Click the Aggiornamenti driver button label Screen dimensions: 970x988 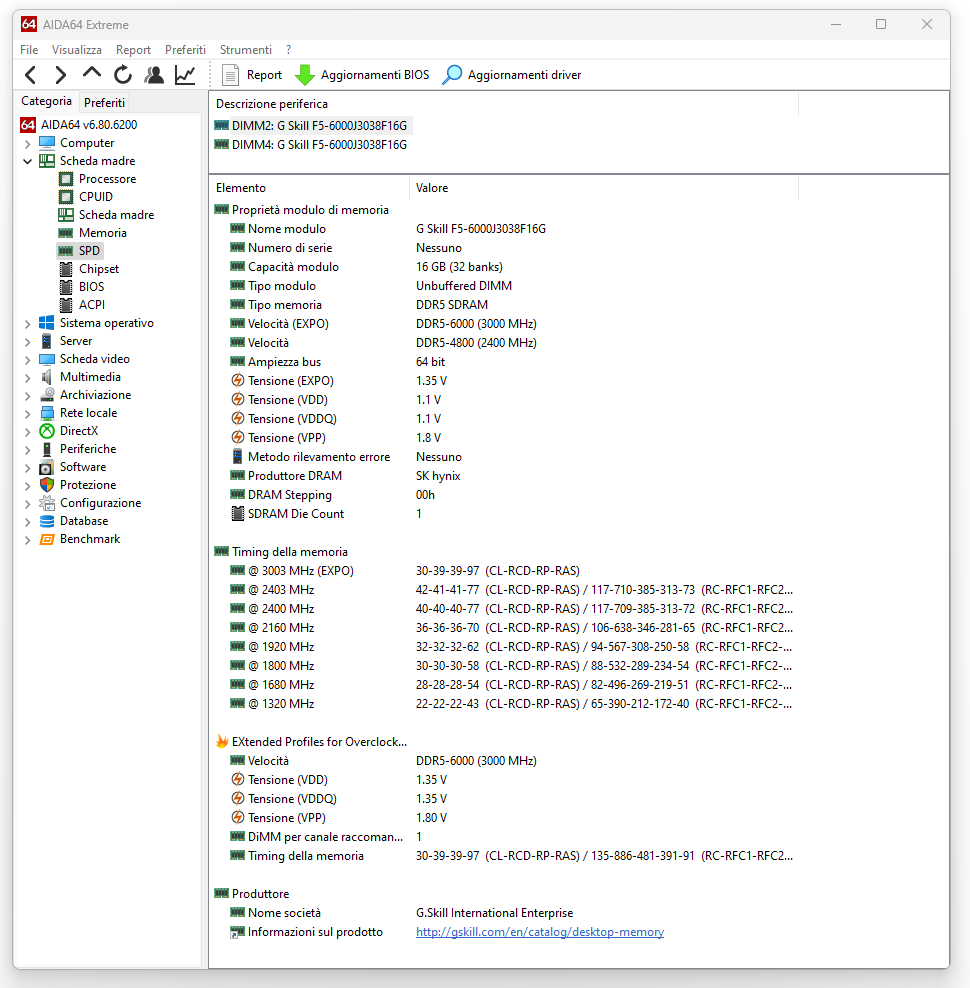pos(524,75)
